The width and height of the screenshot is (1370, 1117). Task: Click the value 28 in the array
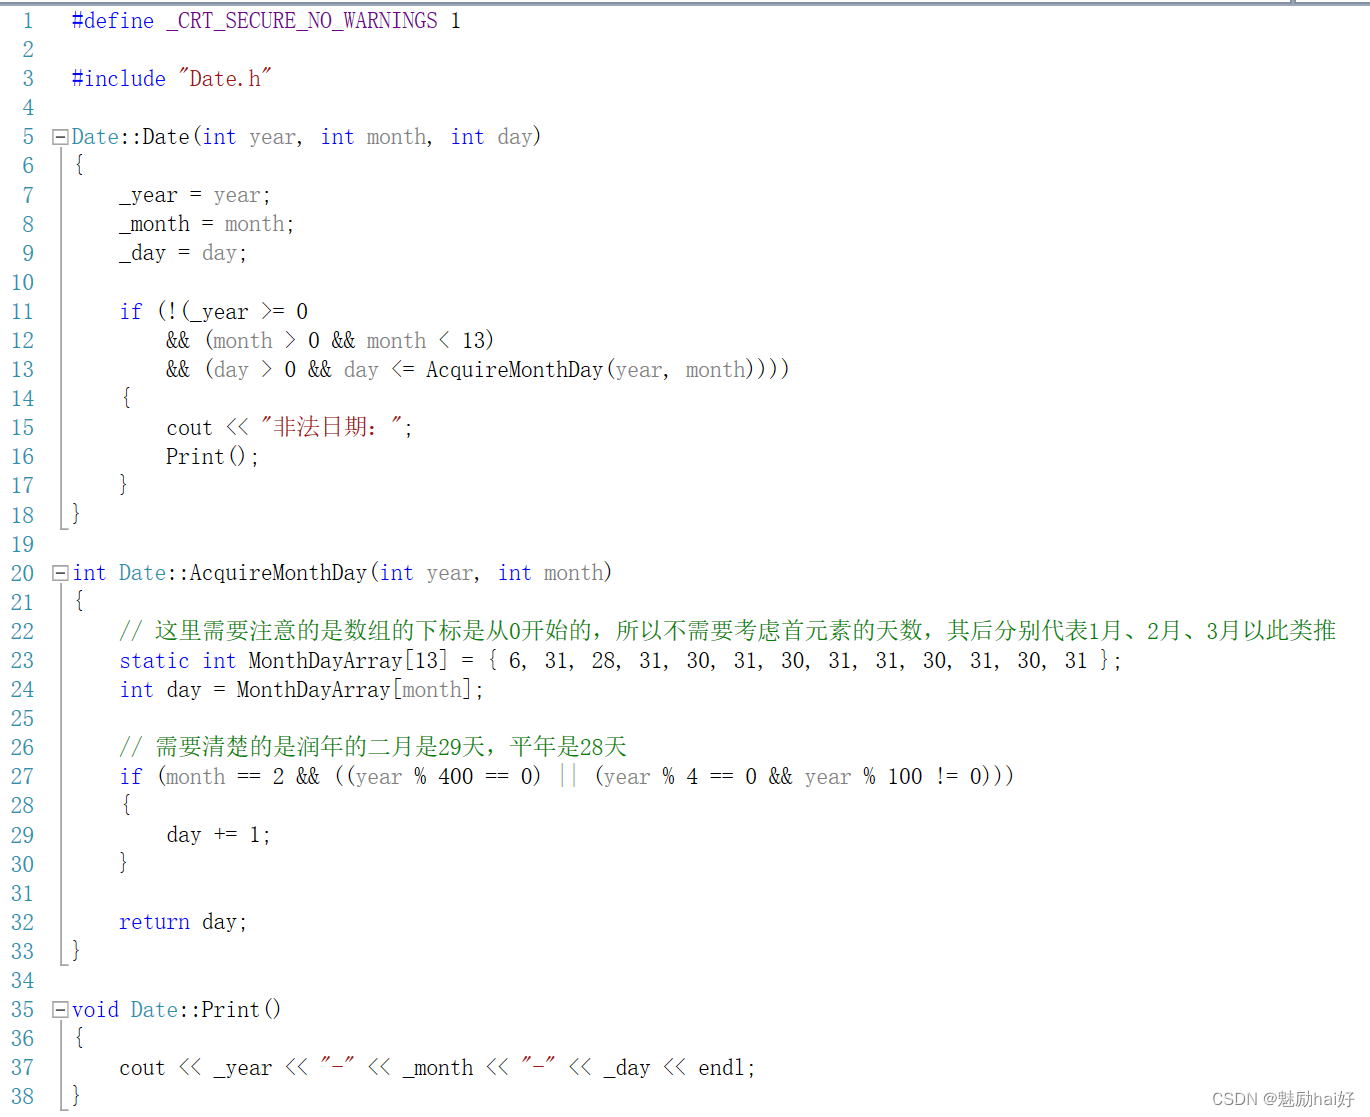click(604, 661)
